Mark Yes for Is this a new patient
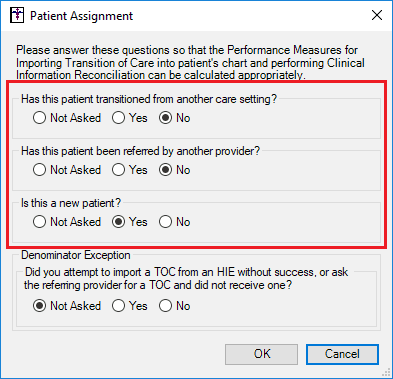 129,222
